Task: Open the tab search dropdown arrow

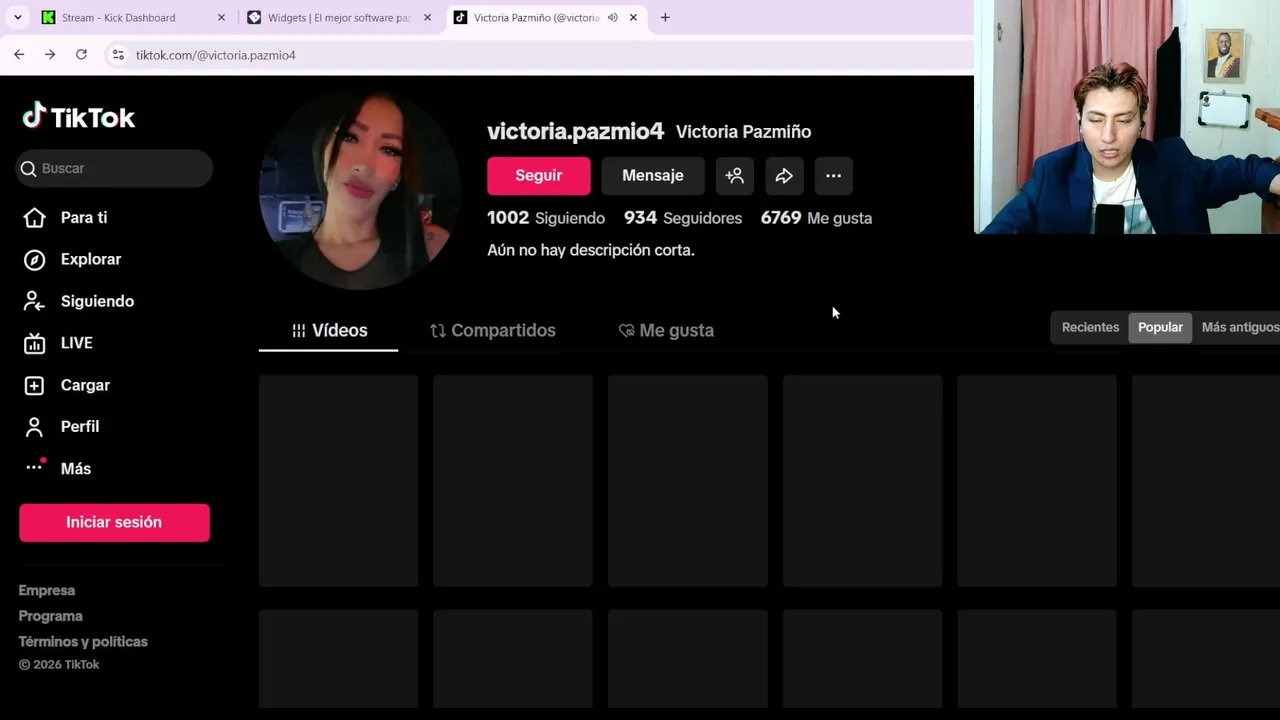Action: tap(17, 17)
